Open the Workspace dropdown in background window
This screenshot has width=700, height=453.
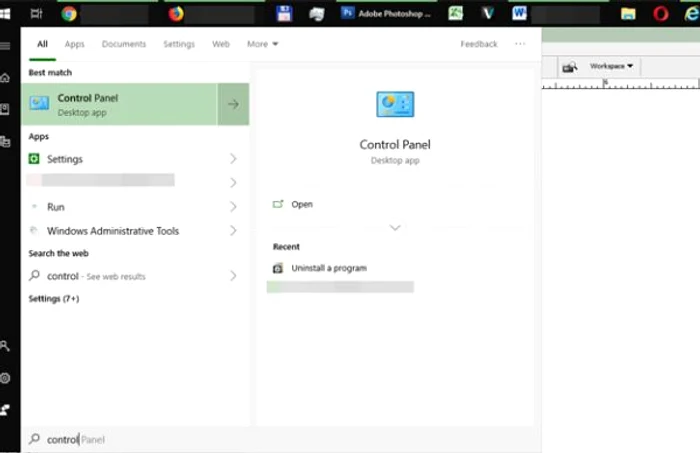(x=611, y=66)
